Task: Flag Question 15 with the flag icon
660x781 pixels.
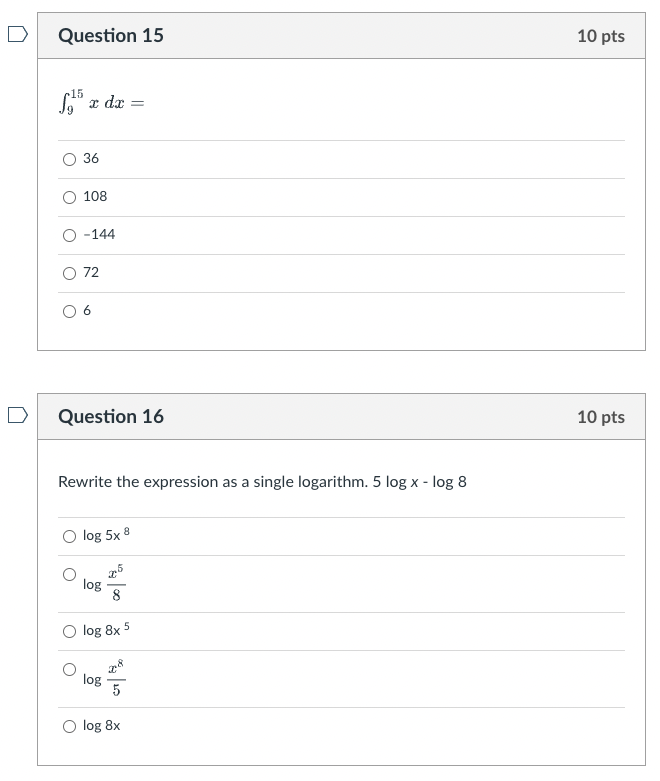Action: click(x=15, y=34)
